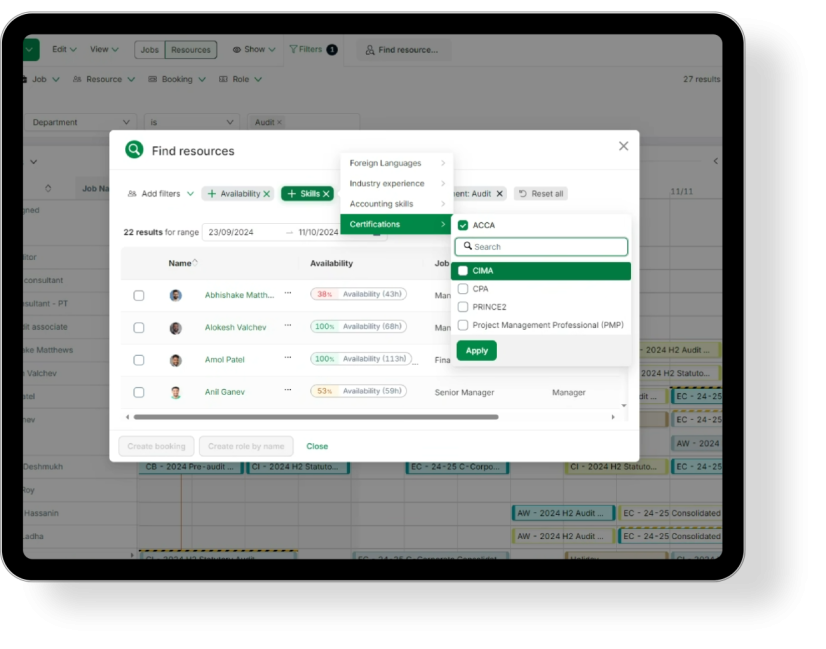
Task: Enable the CPA checkbox
Action: (x=464, y=289)
